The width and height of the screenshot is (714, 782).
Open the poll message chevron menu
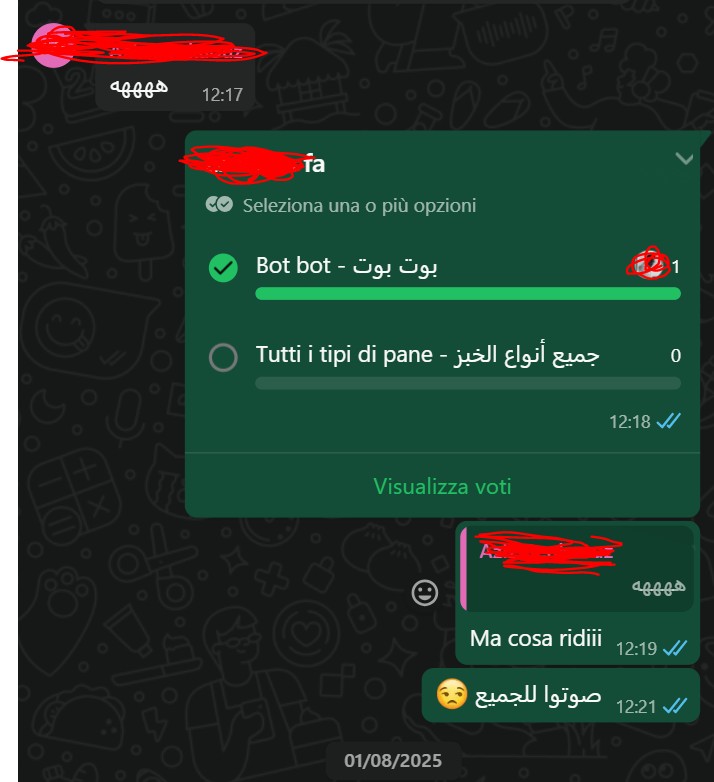[684, 159]
